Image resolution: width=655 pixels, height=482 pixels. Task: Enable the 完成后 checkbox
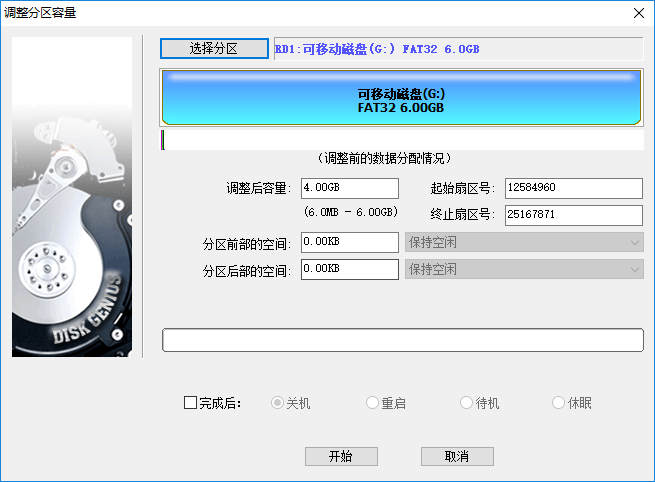click(190, 403)
